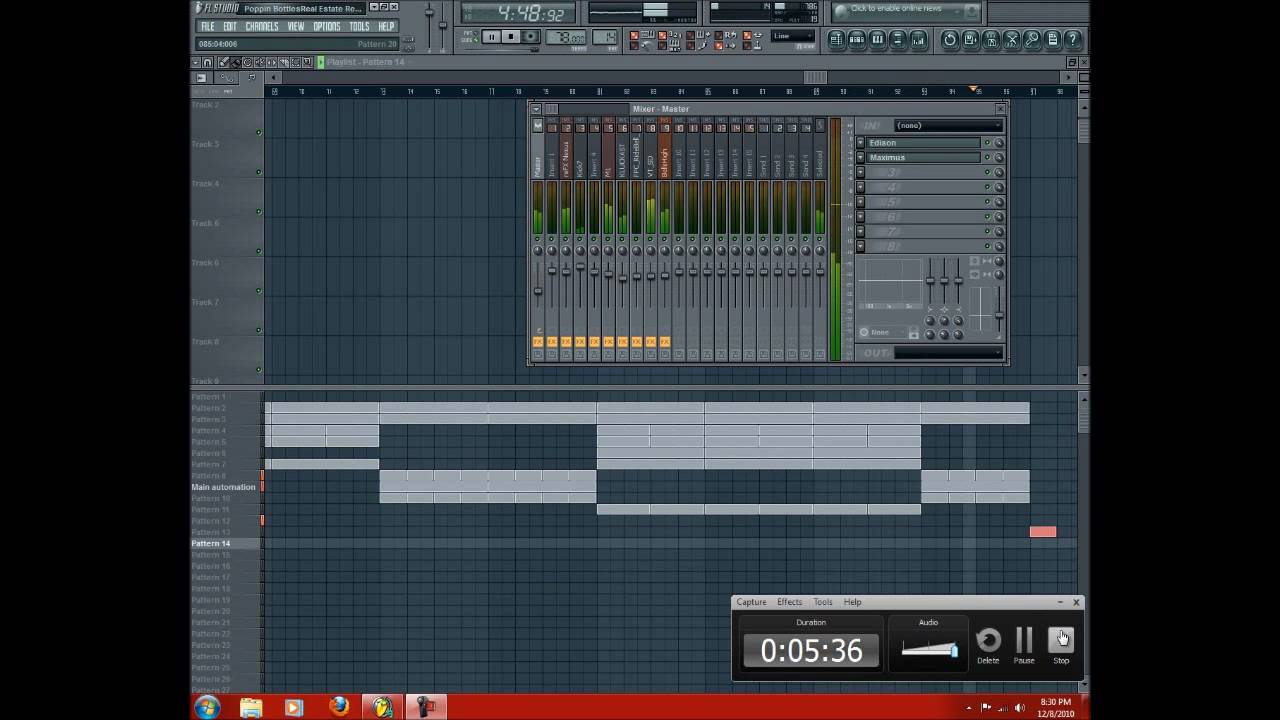Select Main automation in pattern list
Image resolution: width=1280 pixels, height=720 pixels.
tap(224, 487)
